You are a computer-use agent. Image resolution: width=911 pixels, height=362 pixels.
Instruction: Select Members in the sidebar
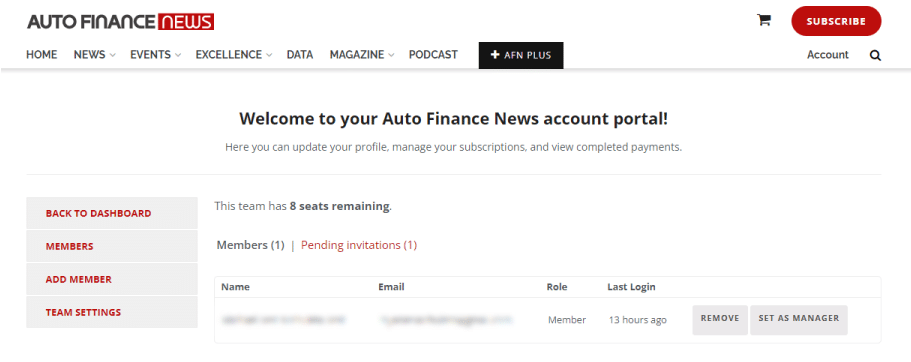[x=112, y=246]
